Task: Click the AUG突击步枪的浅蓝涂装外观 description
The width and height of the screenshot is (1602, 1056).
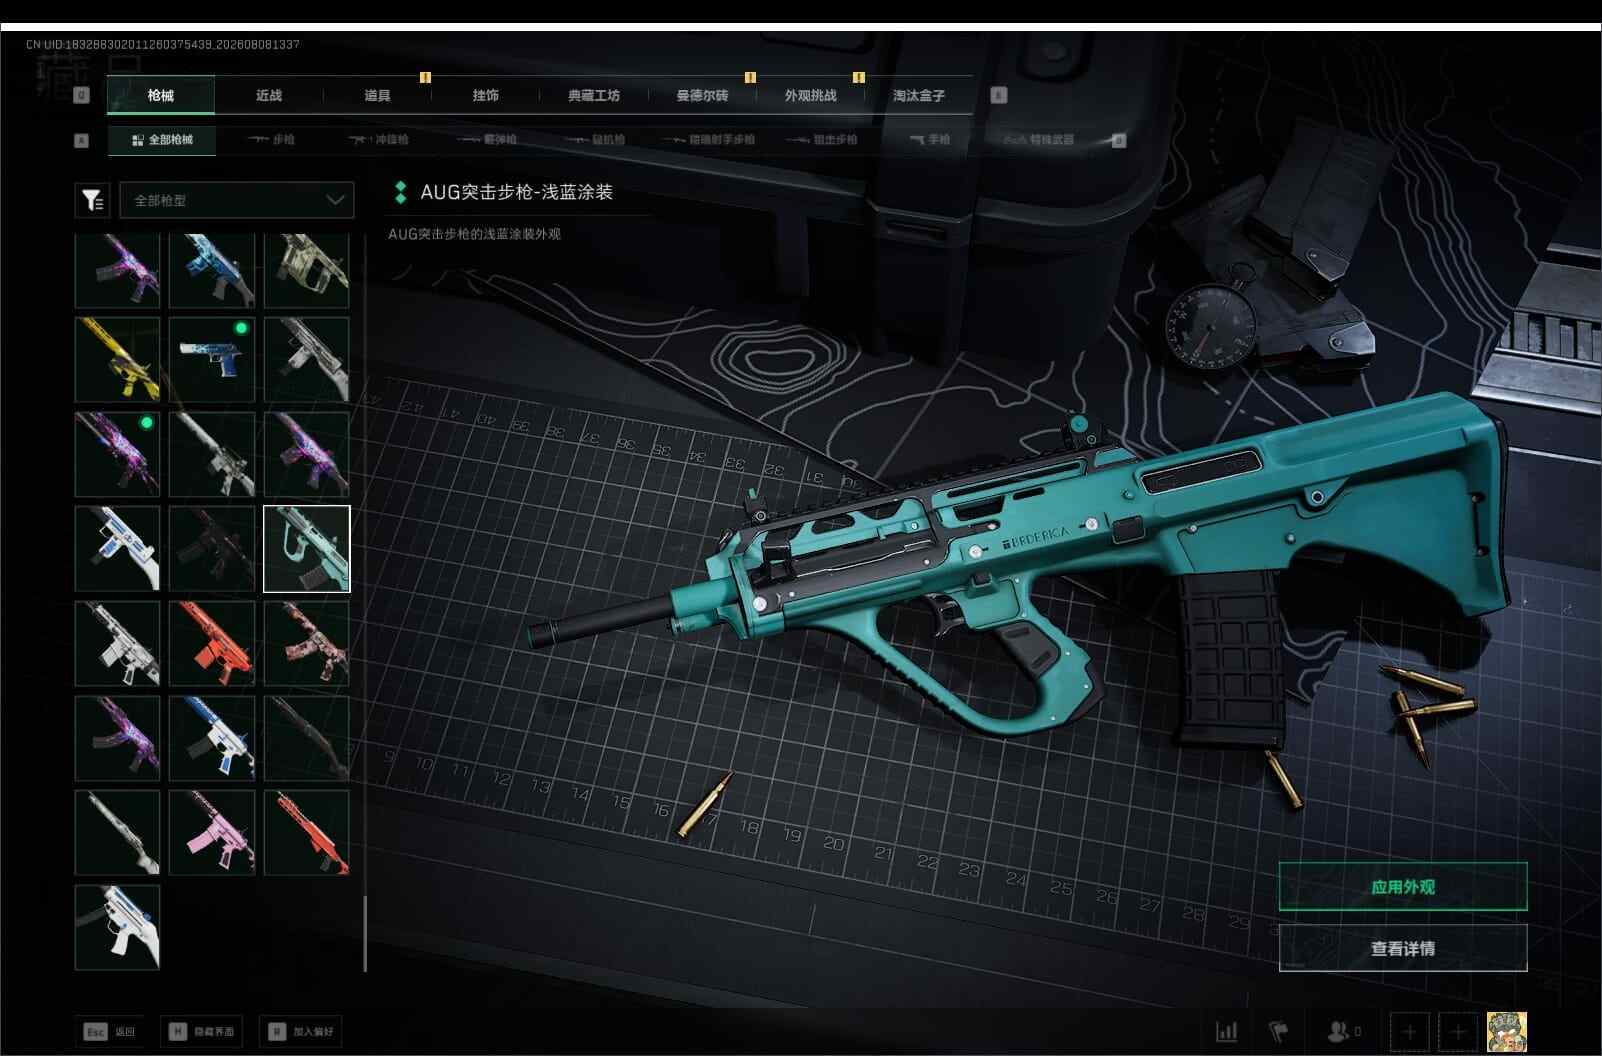Action: [474, 234]
